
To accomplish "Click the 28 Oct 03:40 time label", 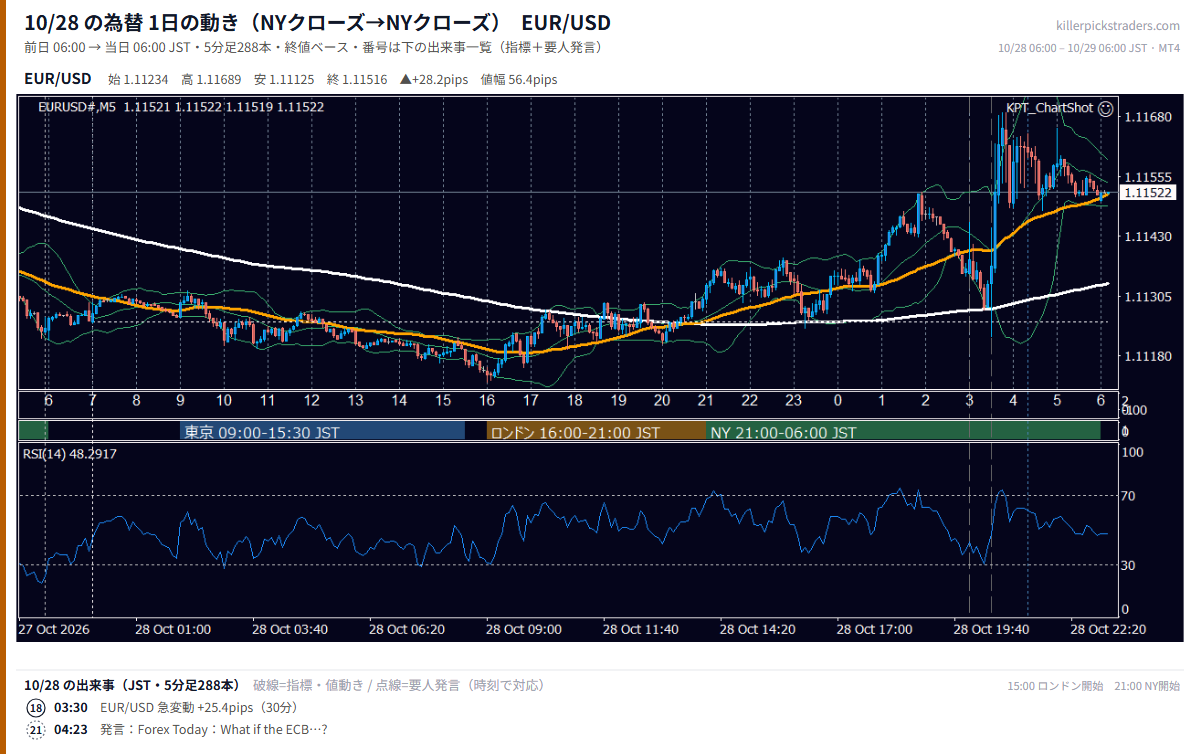I will pos(290,630).
